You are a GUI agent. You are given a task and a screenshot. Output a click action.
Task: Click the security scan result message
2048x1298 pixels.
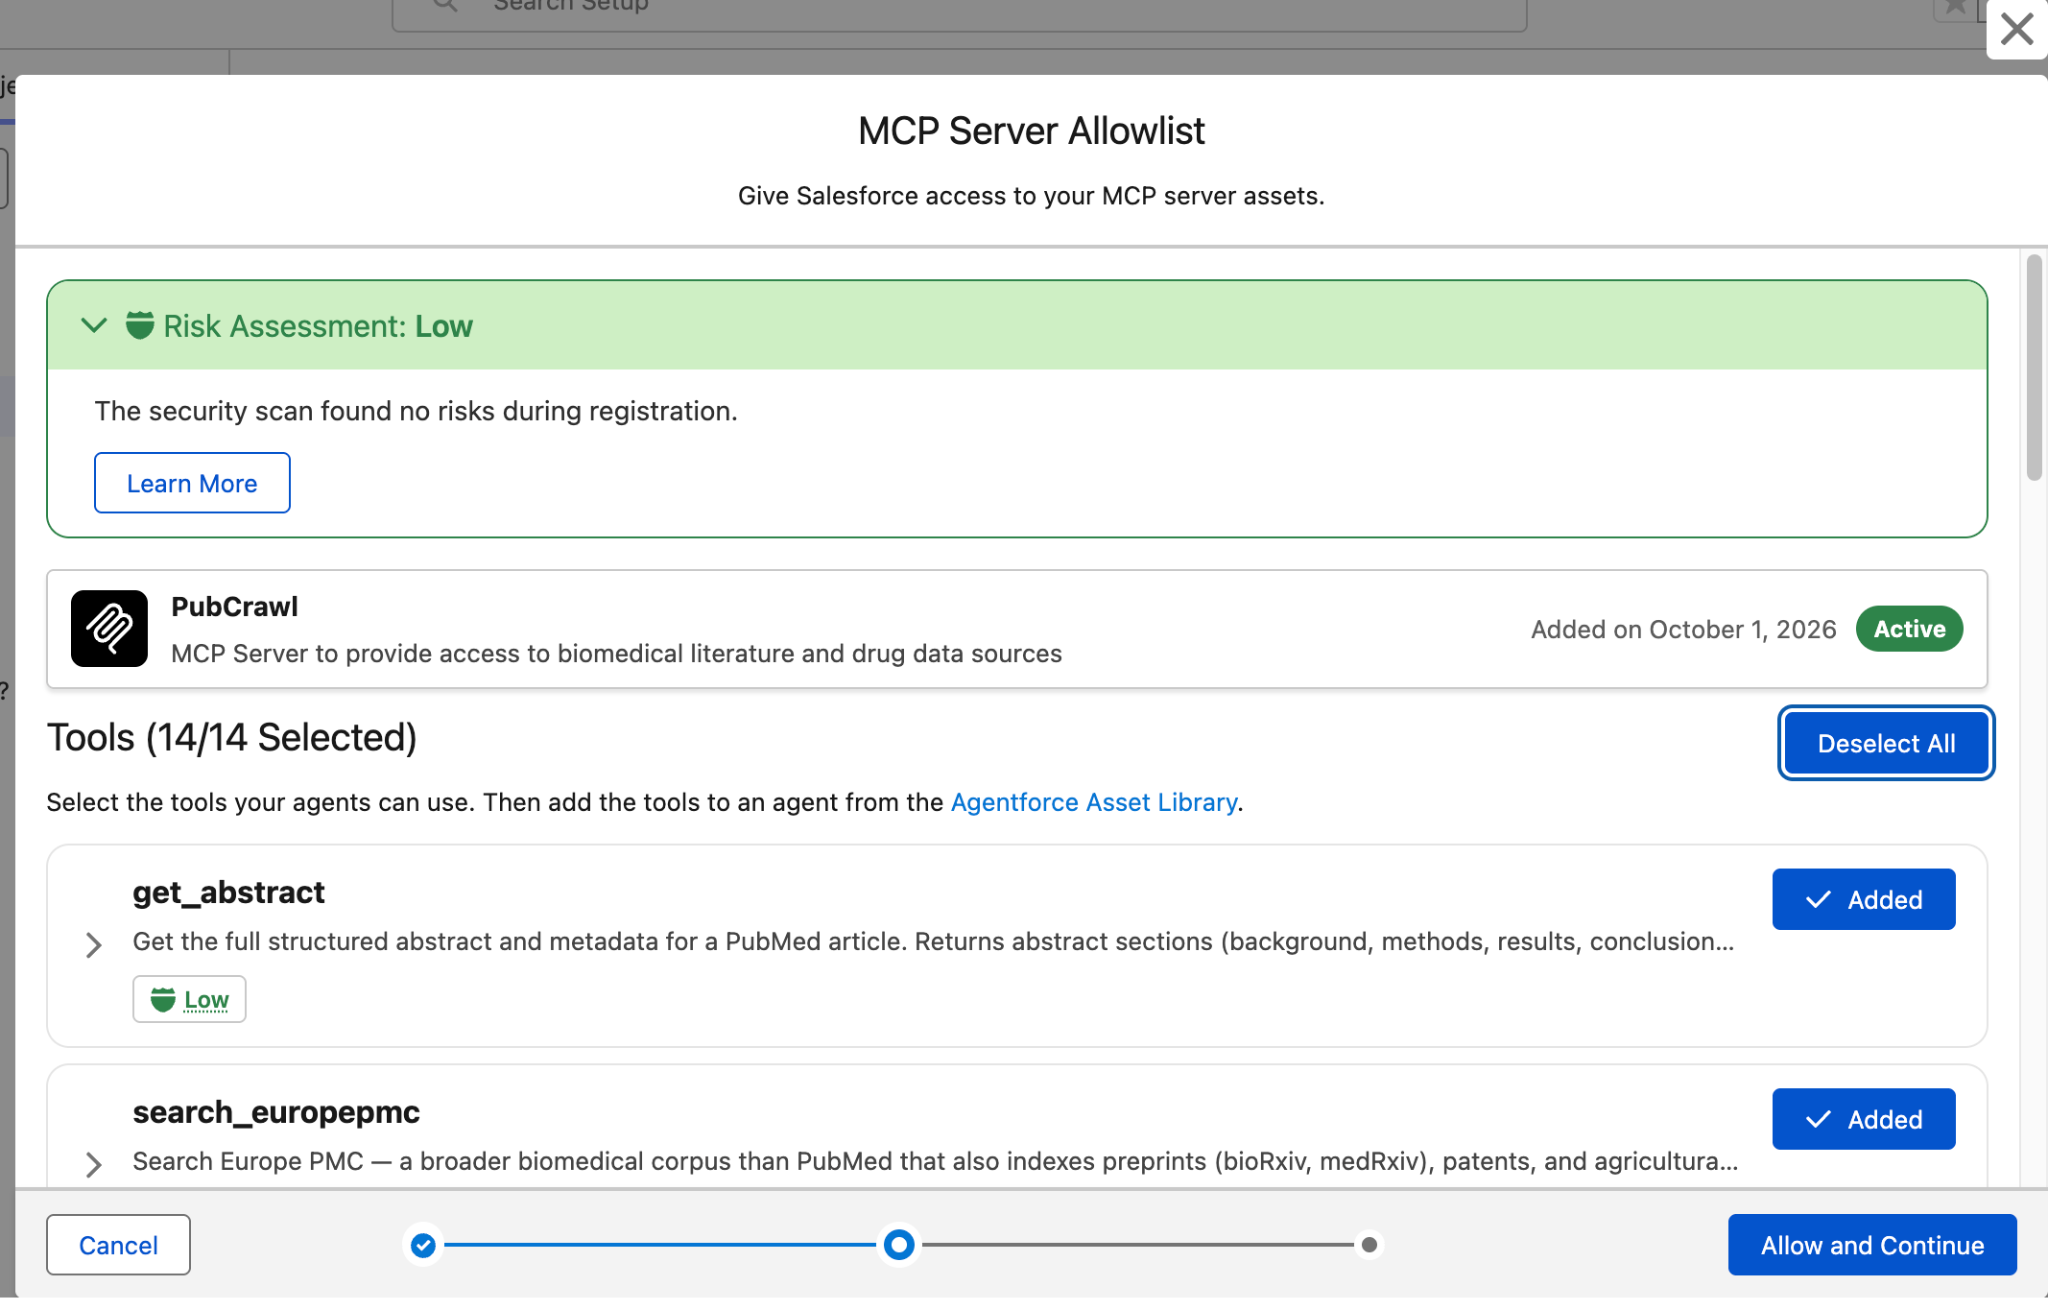pyautogui.click(x=416, y=411)
